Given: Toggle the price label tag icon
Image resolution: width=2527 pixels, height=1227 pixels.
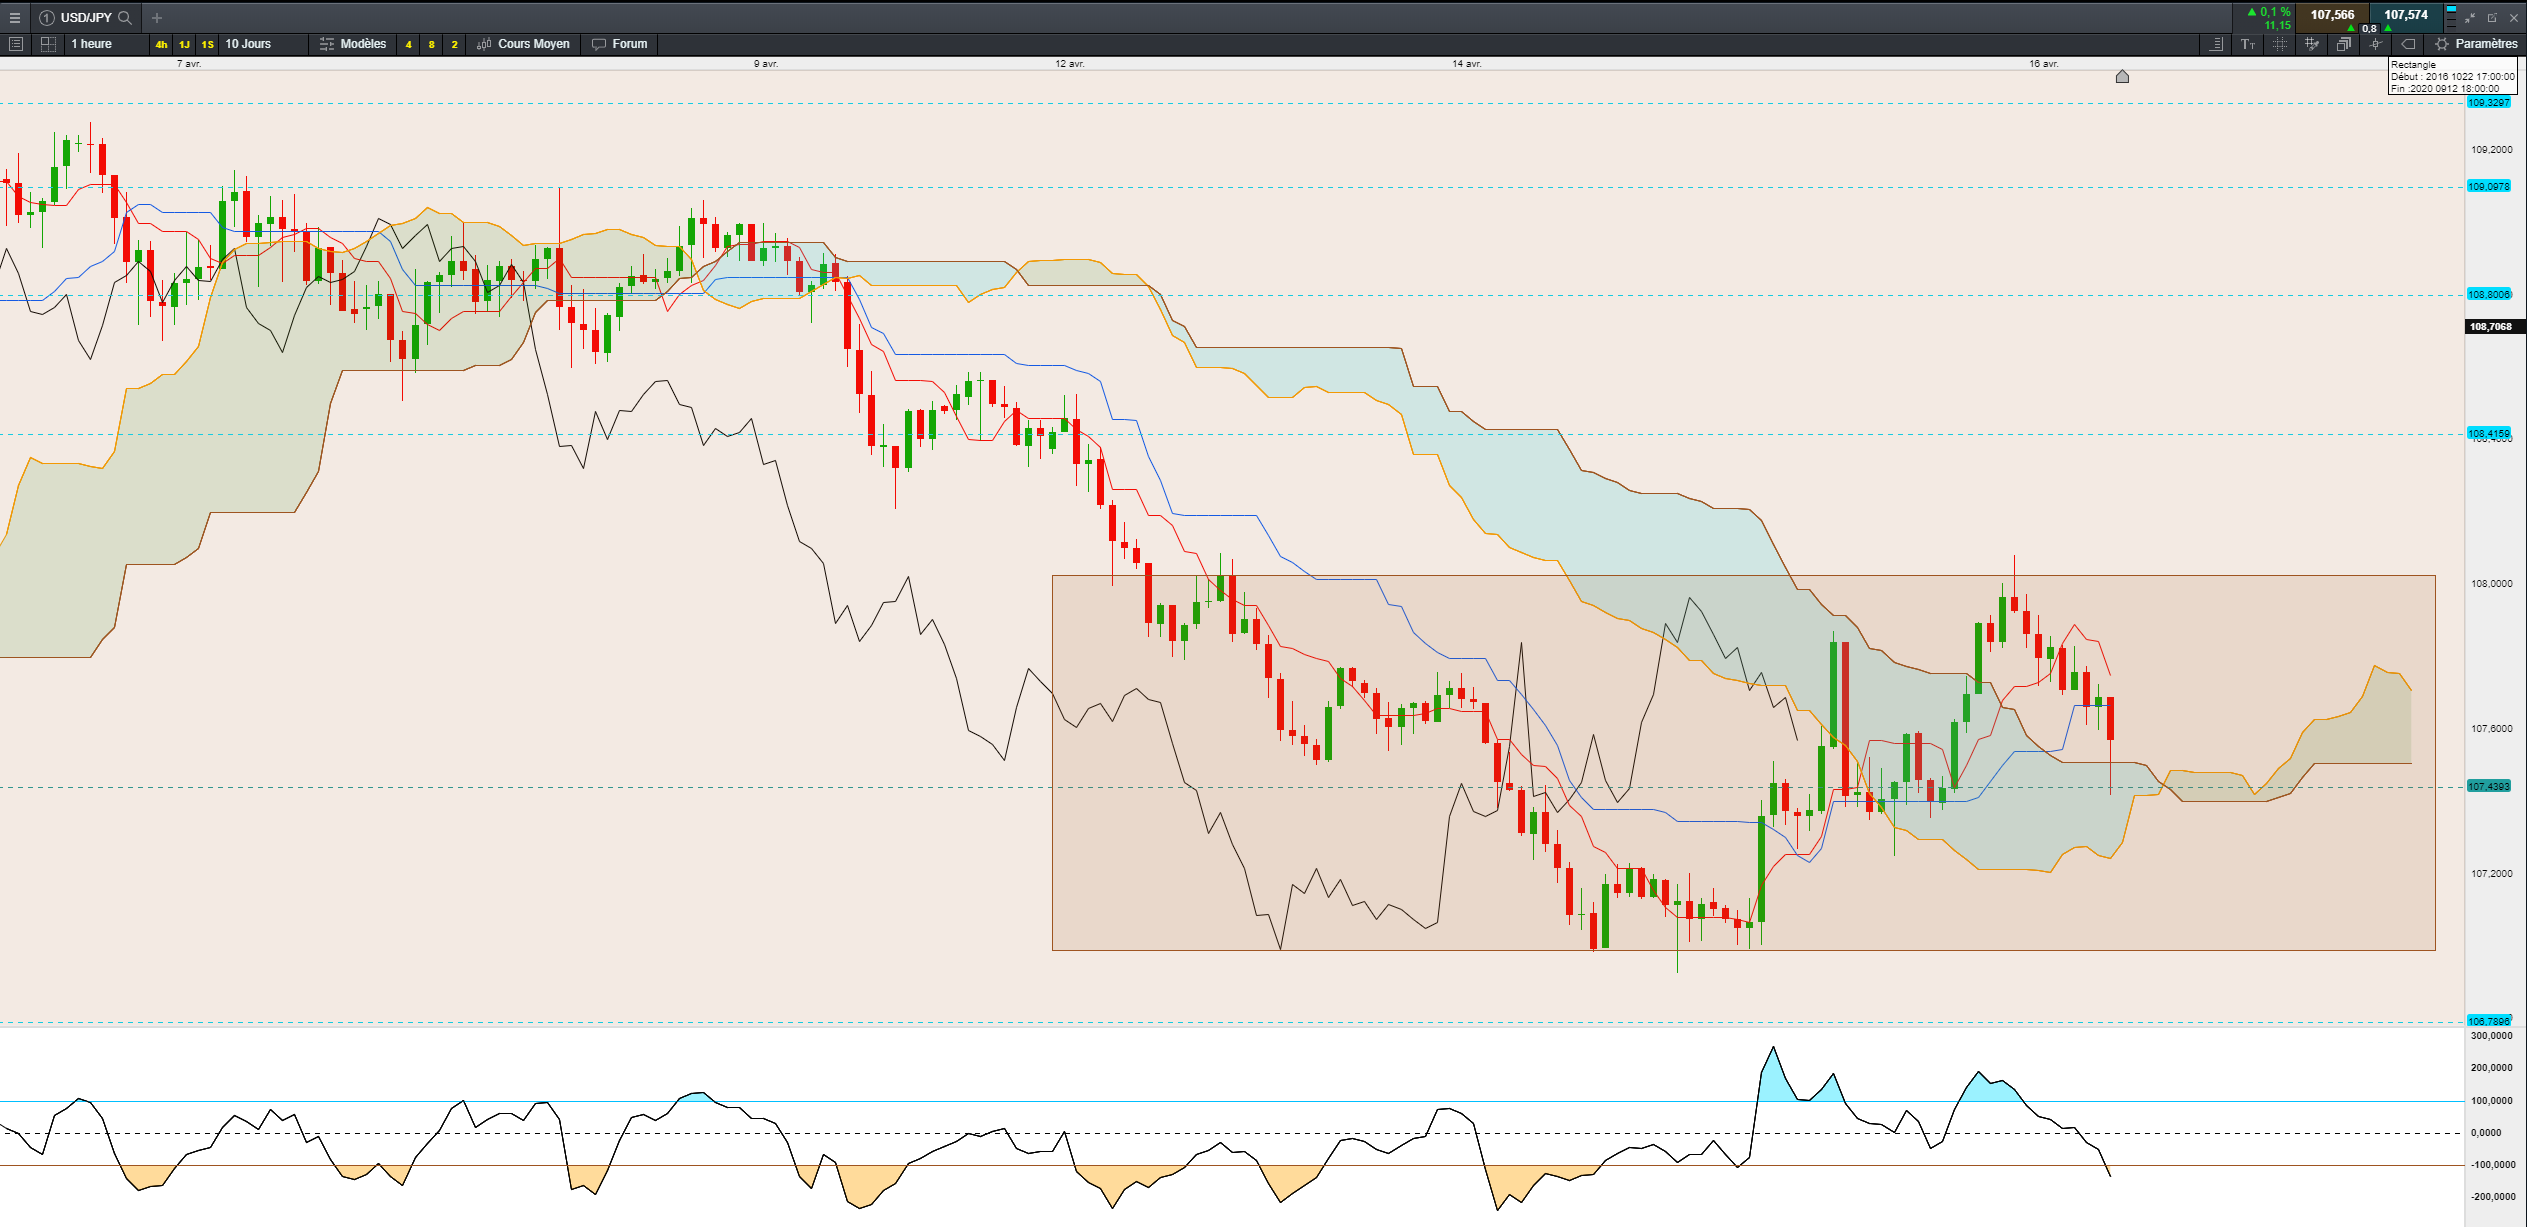Looking at the screenshot, I should (x=2408, y=44).
